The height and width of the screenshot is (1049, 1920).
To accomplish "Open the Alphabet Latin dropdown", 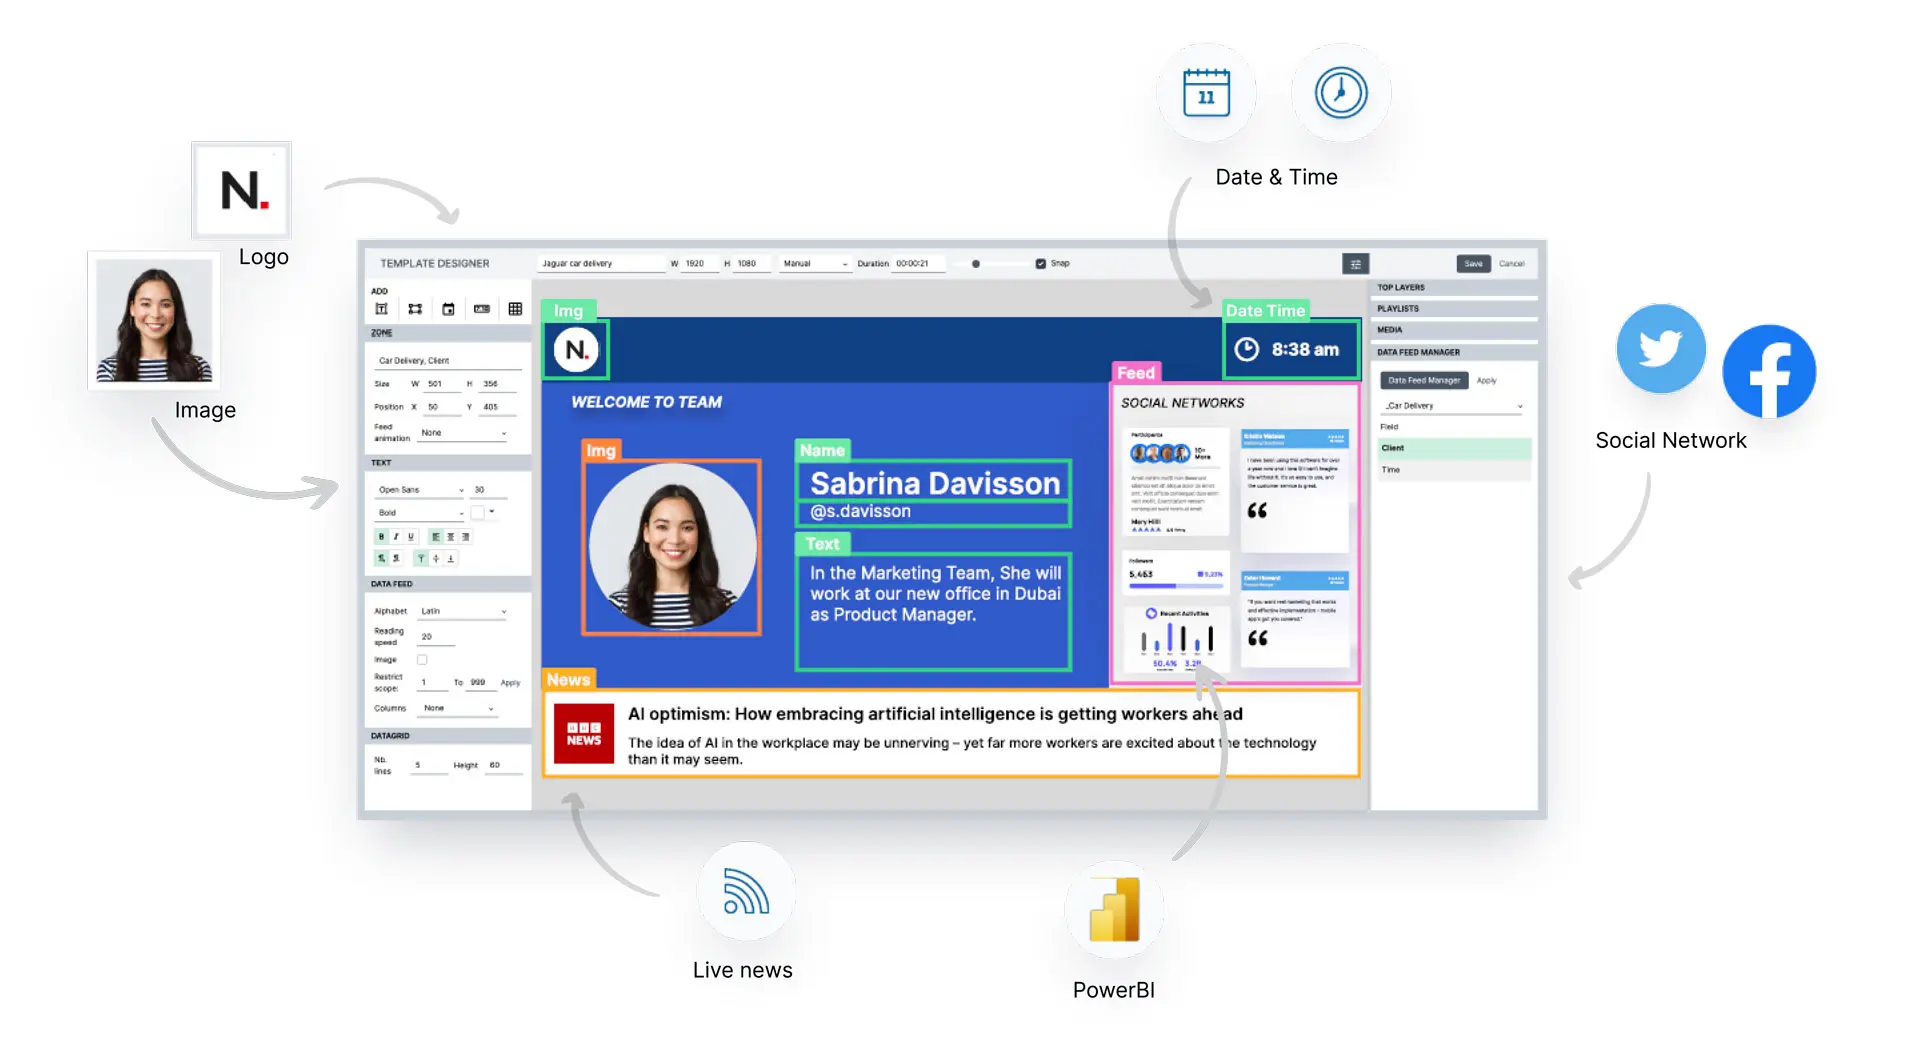I will point(463,611).
